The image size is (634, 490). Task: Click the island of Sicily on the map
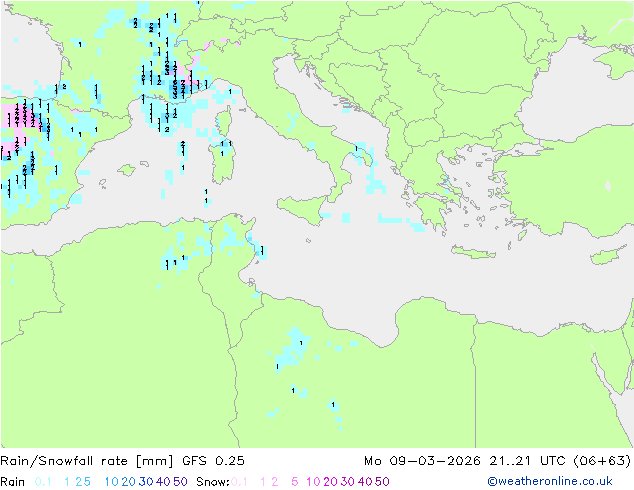[304, 209]
